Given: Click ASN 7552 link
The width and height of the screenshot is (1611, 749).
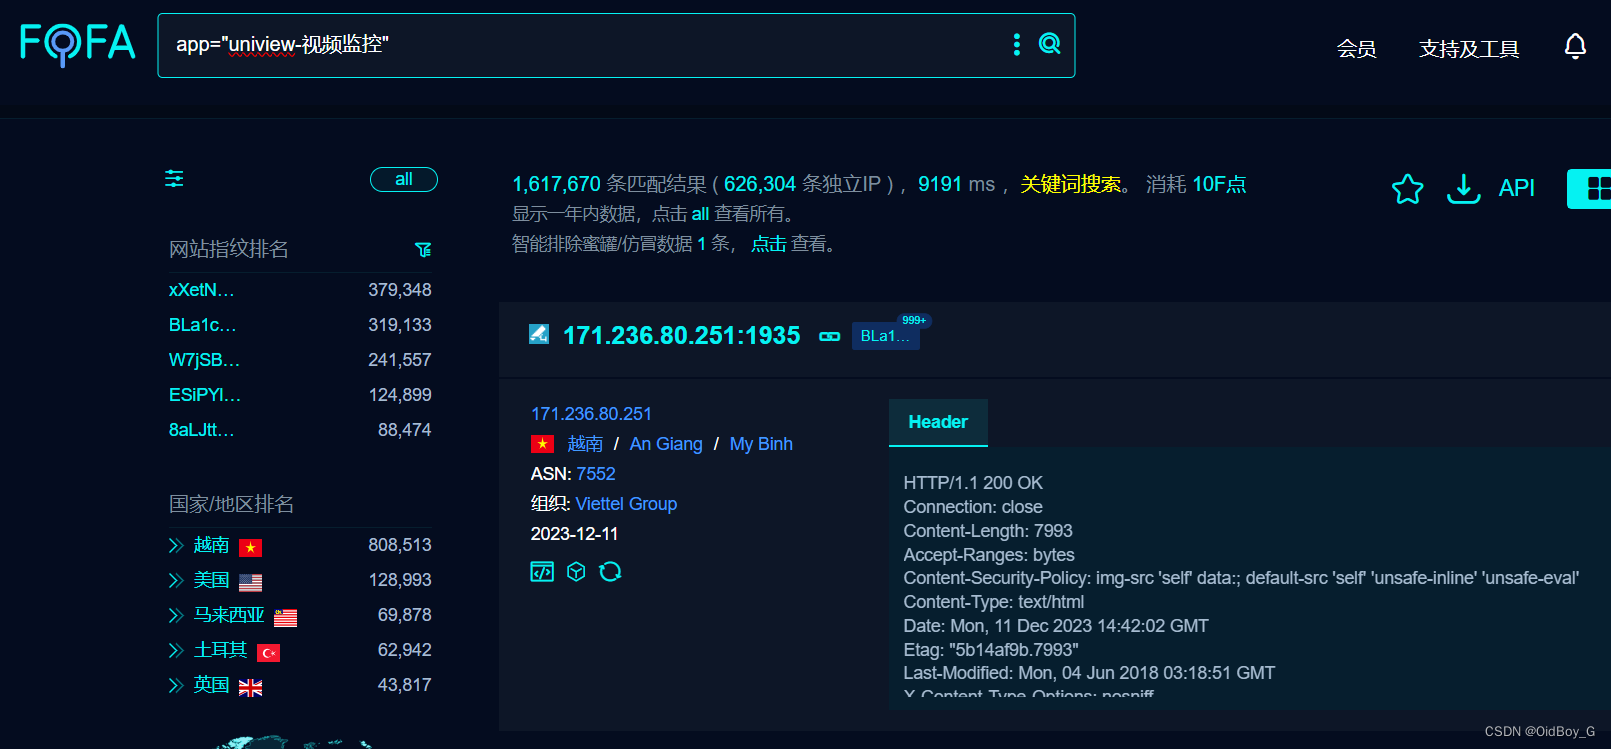Looking at the screenshot, I should click(x=596, y=474).
